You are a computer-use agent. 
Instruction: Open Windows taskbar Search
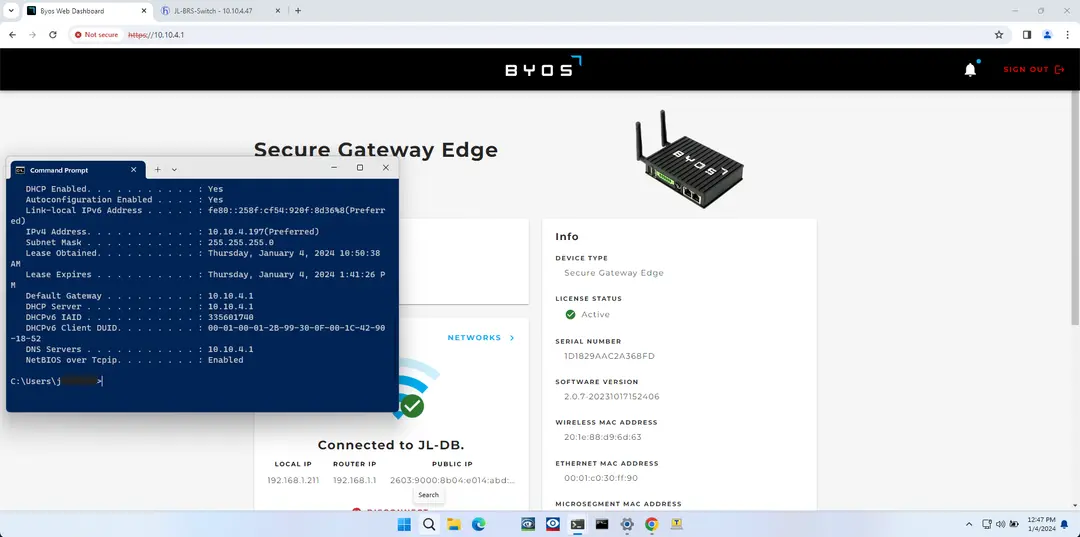(x=428, y=525)
